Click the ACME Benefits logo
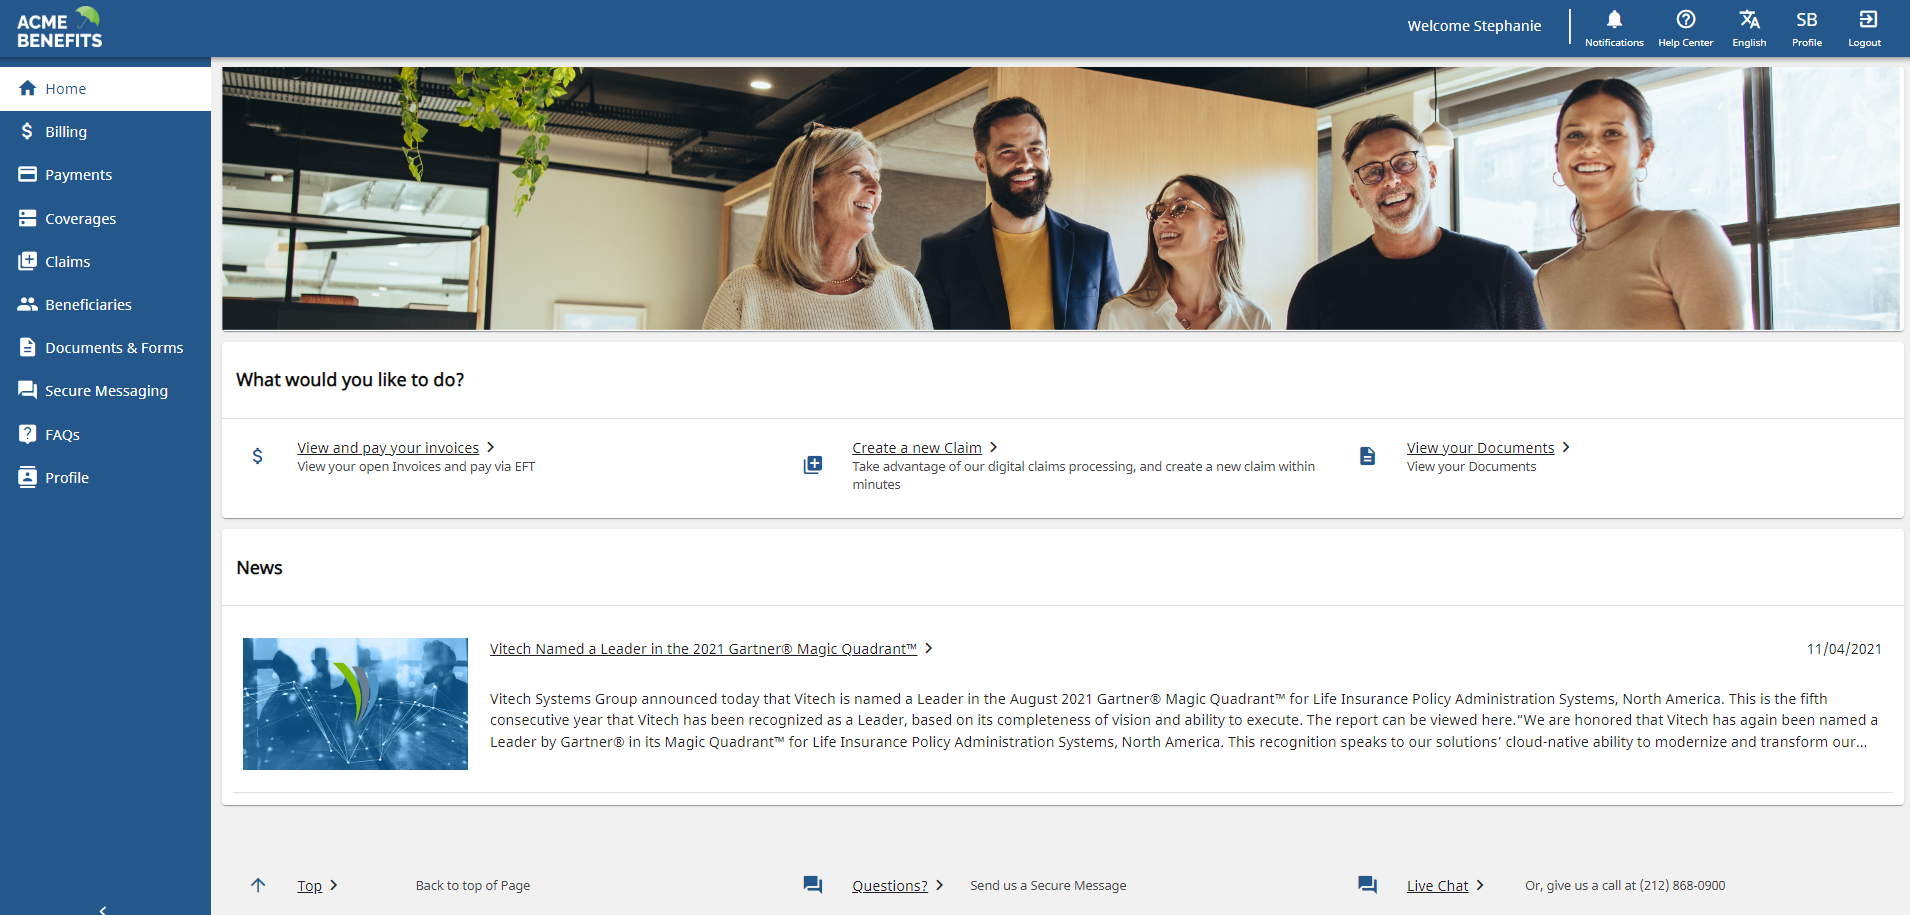 pyautogui.click(x=60, y=28)
